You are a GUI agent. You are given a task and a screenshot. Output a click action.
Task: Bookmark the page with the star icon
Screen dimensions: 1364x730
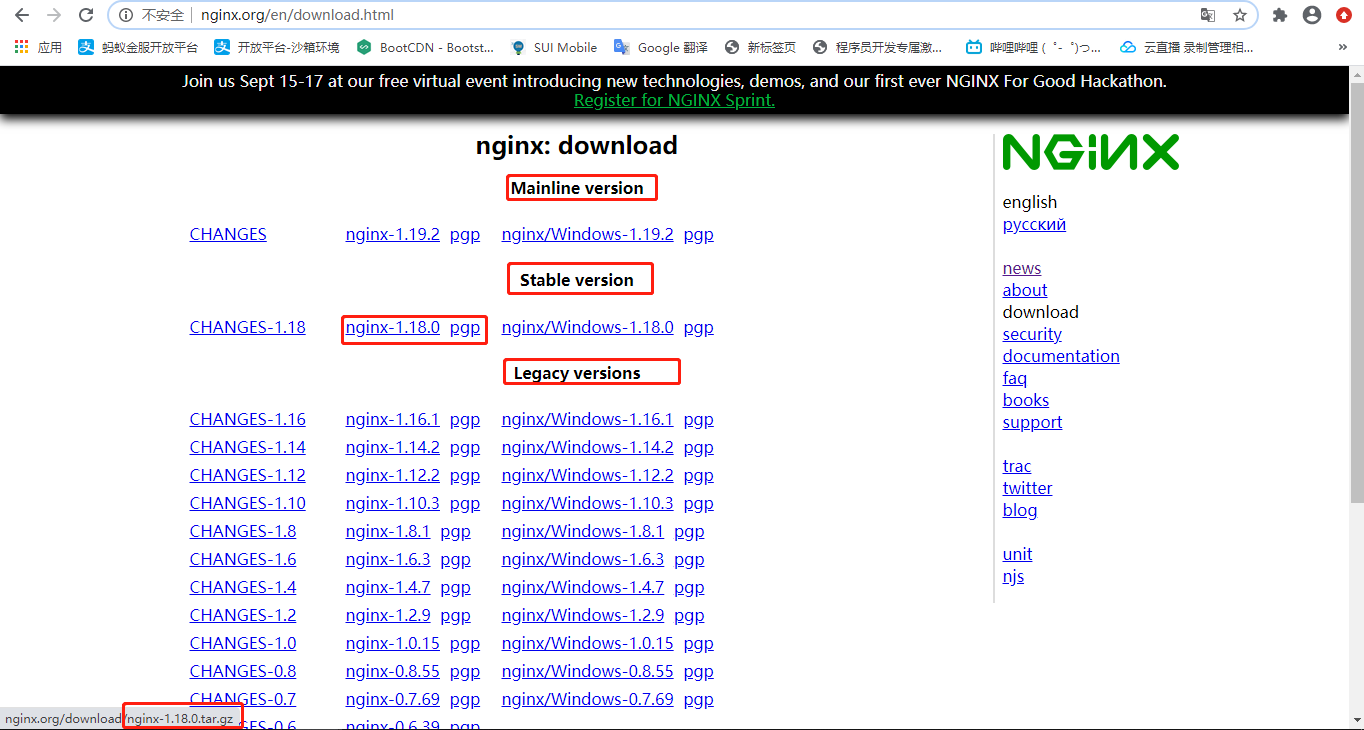point(1240,15)
